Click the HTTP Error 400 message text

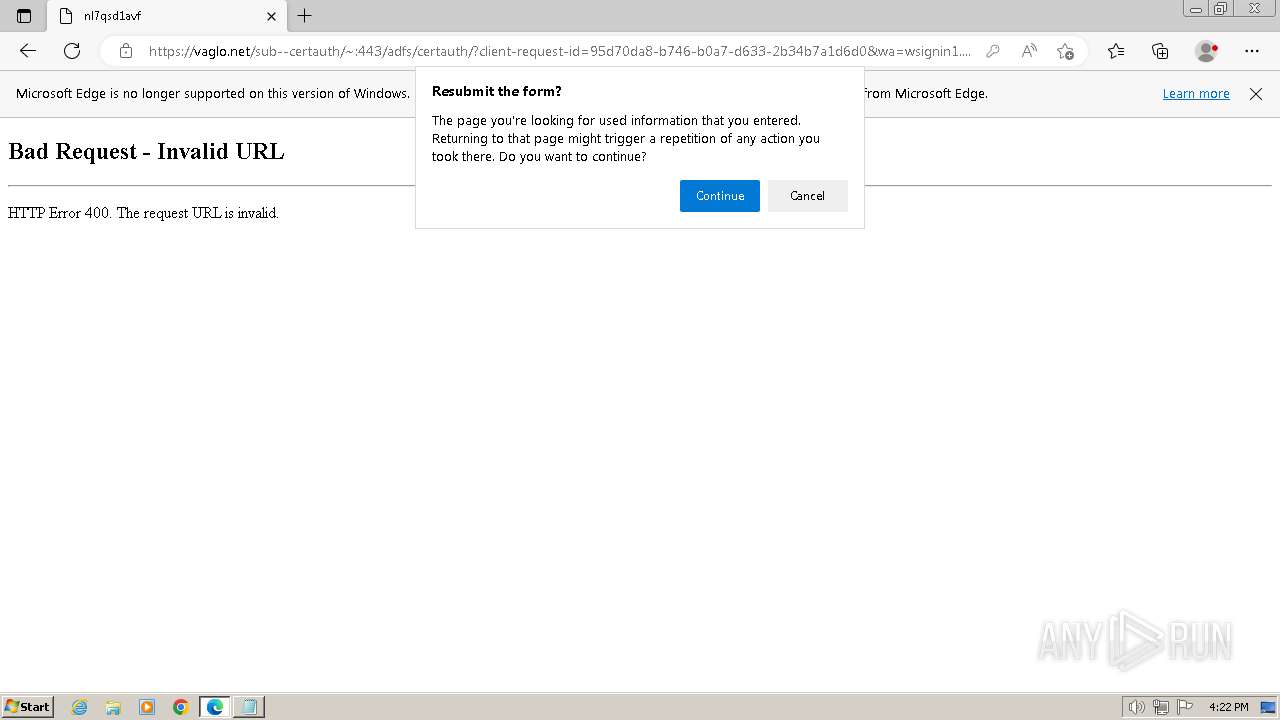click(143, 213)
